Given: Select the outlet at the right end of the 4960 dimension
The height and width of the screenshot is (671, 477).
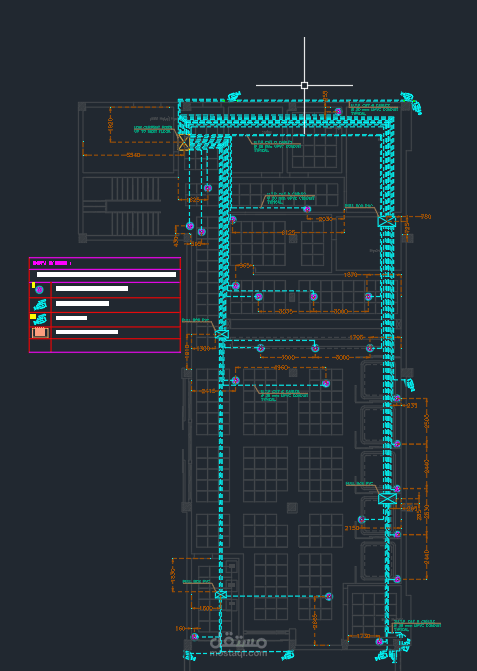Looking at the screenshot, I should coord(326,383).
